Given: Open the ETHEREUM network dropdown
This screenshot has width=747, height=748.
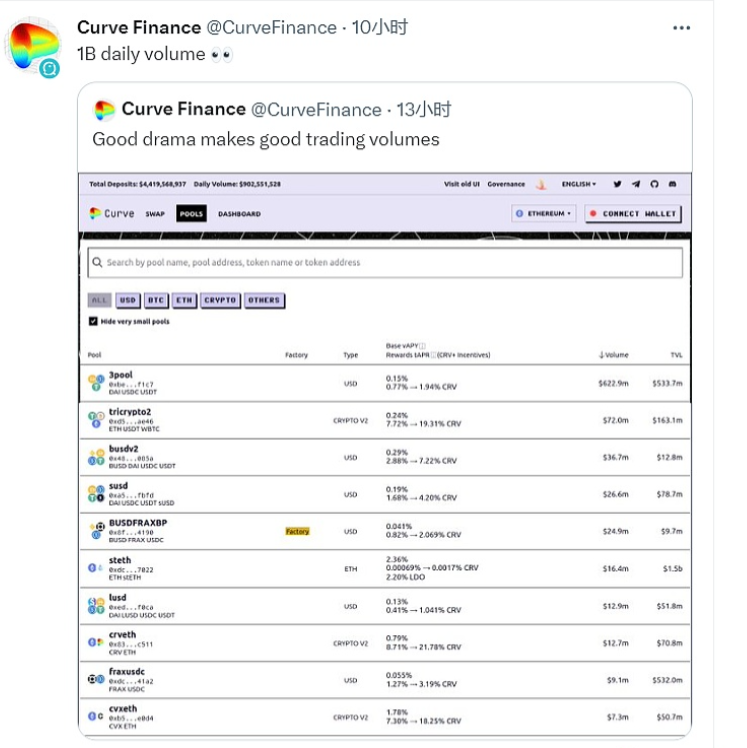Looking at the screenshot, I should tap(544, 213).
